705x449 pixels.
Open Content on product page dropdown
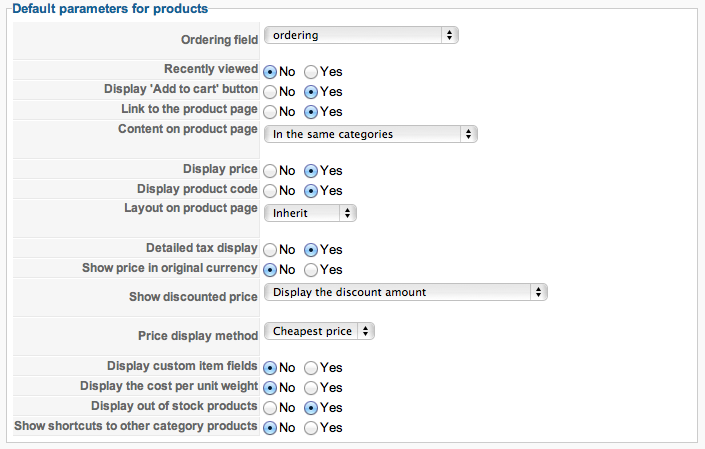[370, 134]
